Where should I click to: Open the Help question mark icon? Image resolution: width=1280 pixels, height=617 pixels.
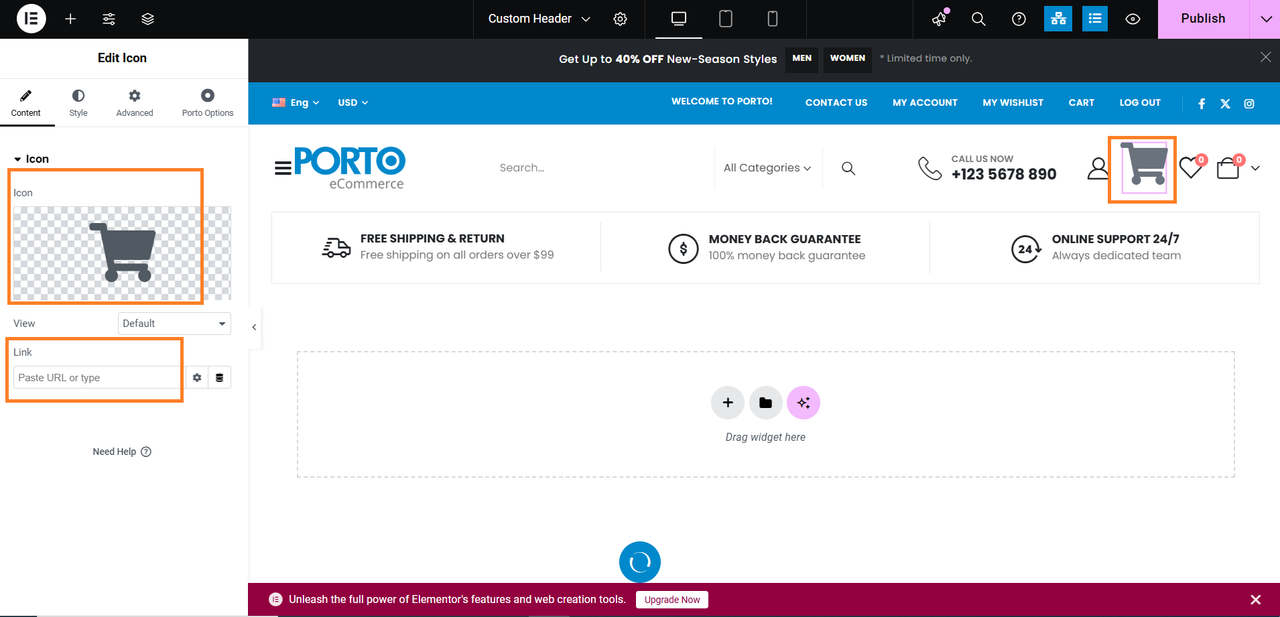click(1019, 19)
